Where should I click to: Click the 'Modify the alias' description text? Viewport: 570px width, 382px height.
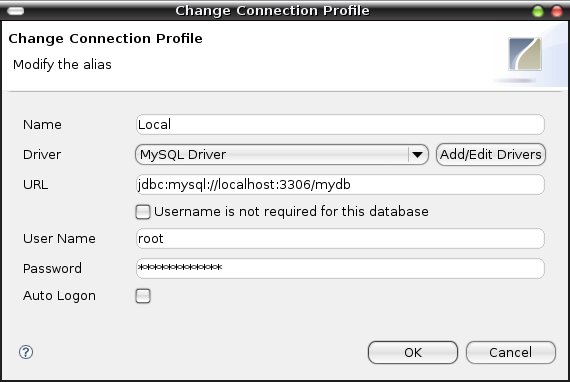click(x=62, y=65)
